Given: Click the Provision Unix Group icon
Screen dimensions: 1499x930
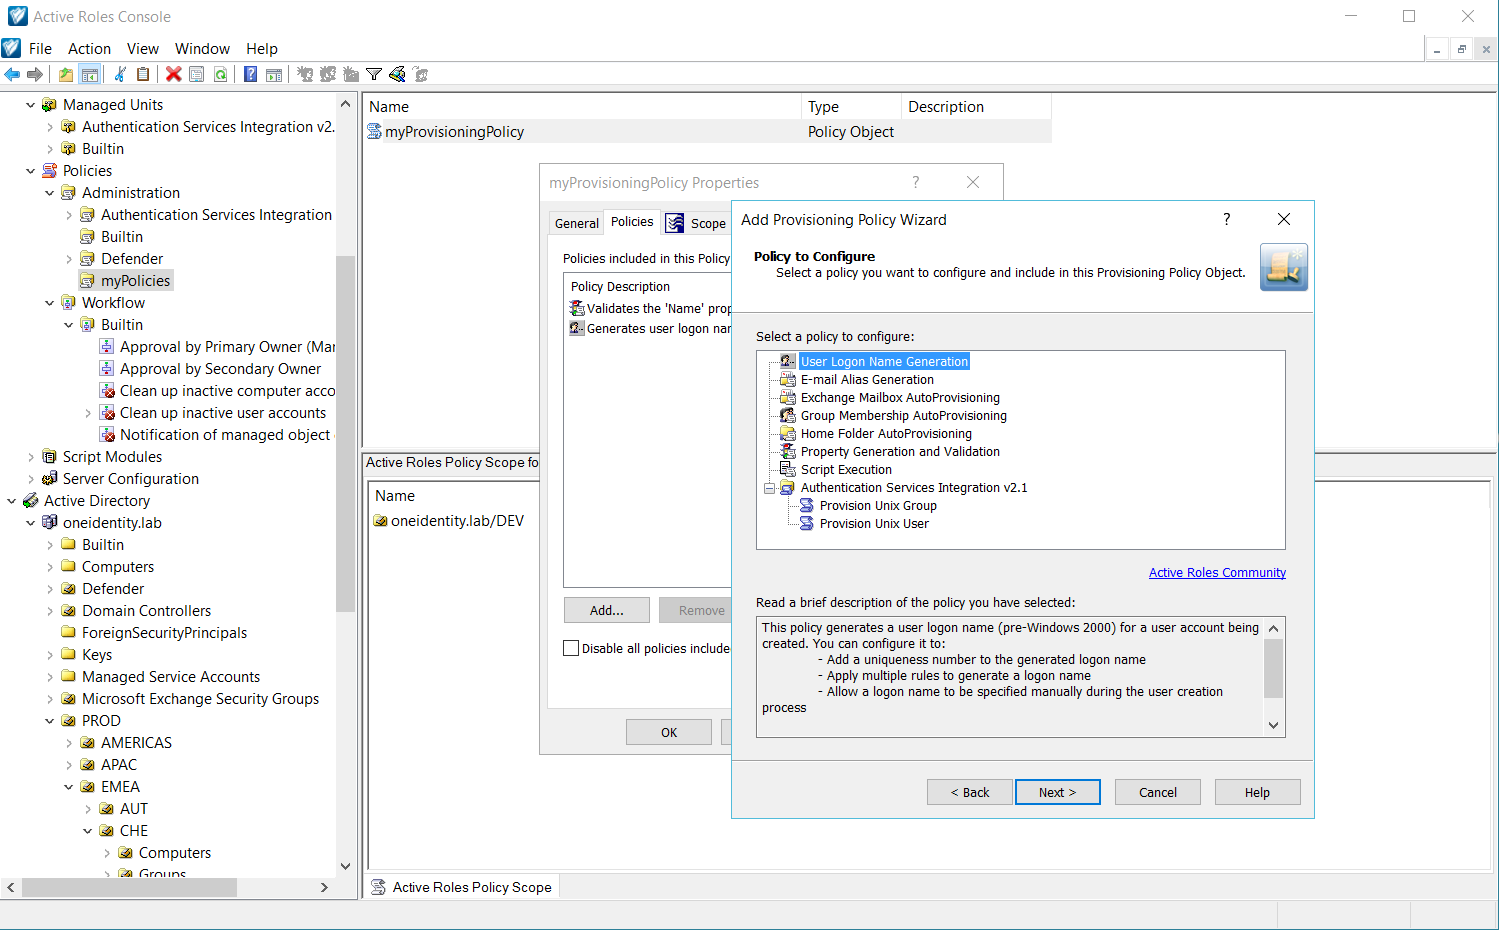Looking at the screenshot, I should tap(807, 505).
